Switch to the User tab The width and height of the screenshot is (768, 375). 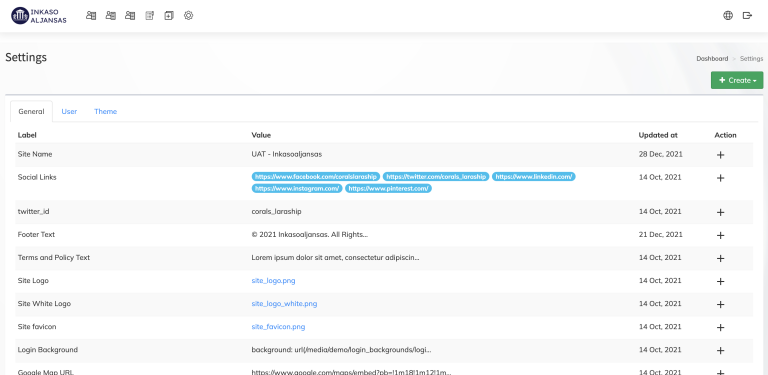point(69,112)
